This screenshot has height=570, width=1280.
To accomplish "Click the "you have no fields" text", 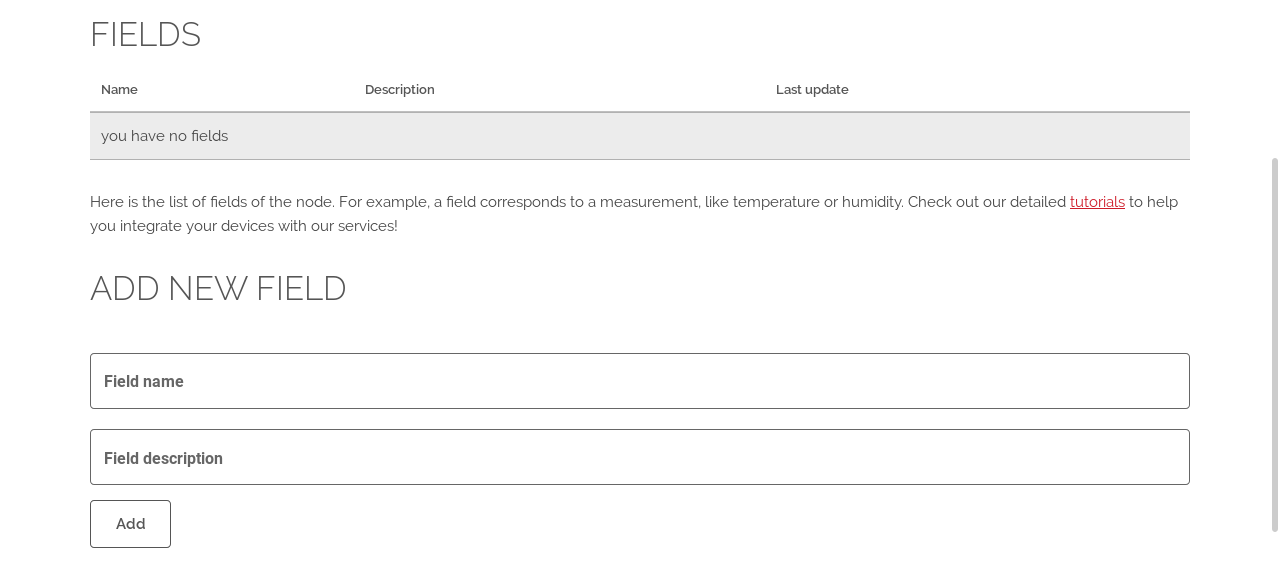I will [x=164, y=136].
